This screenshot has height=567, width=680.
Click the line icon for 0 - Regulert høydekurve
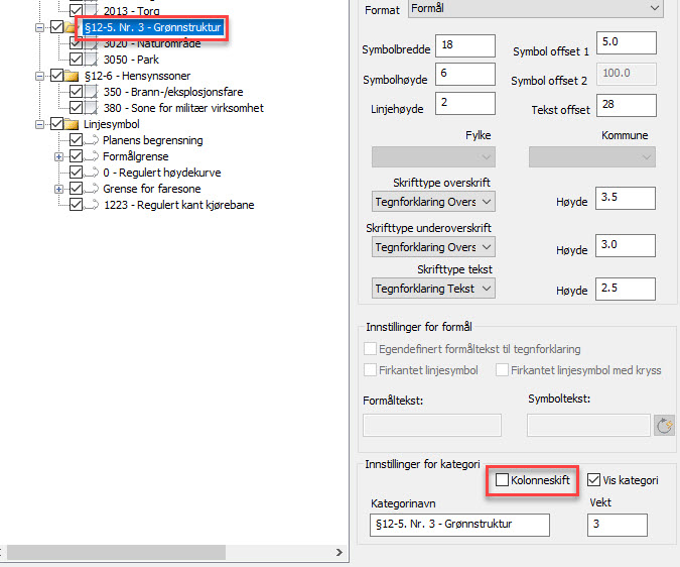point(92,173)
